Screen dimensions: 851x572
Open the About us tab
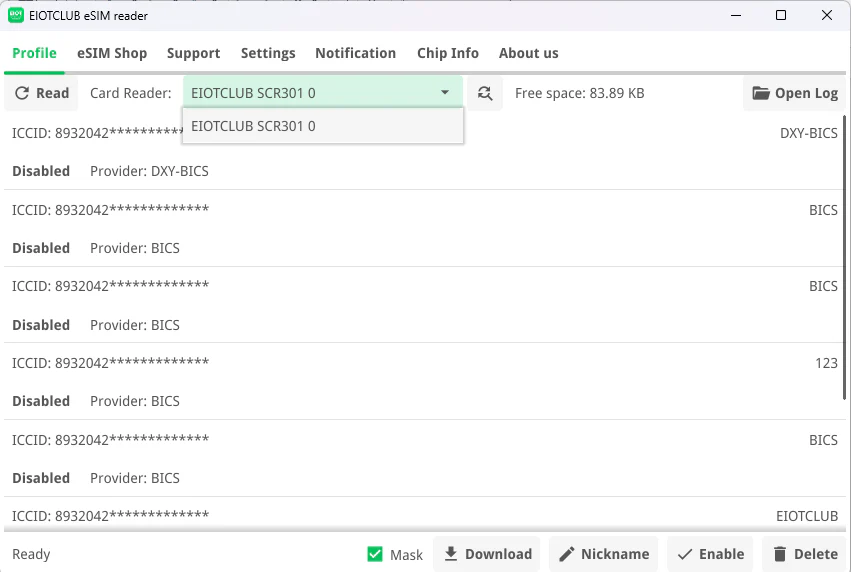(x=529, y=53)
